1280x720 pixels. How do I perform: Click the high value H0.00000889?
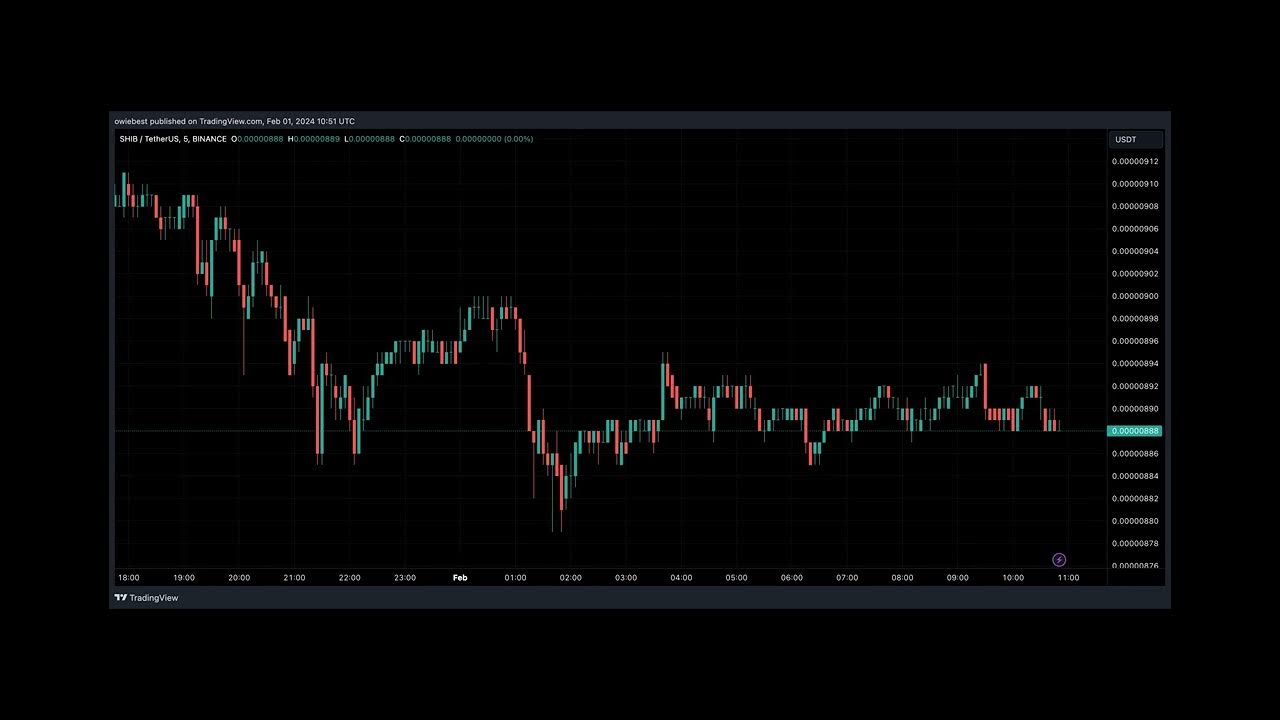pos(313,139)
